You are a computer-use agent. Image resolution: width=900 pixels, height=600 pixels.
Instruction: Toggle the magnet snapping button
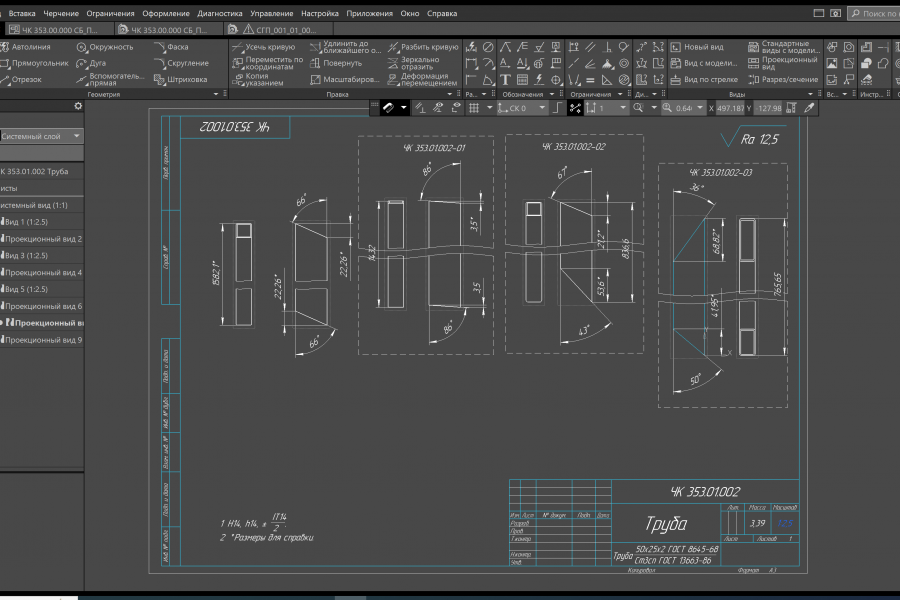point(389,108)
